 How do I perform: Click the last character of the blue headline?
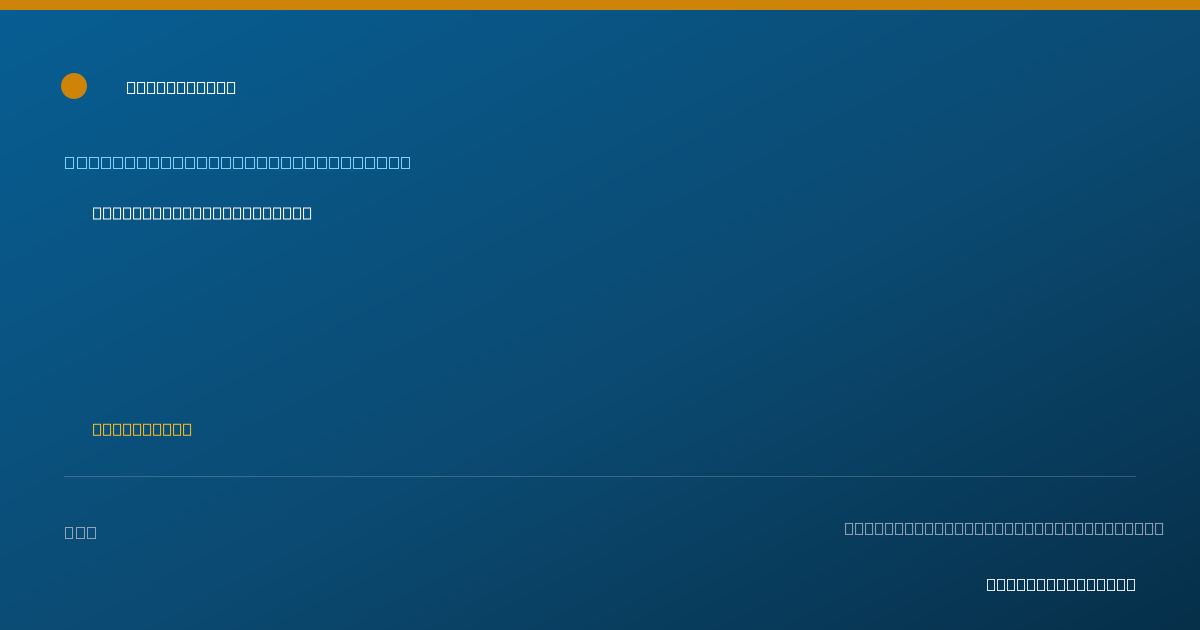coord(405,162)
